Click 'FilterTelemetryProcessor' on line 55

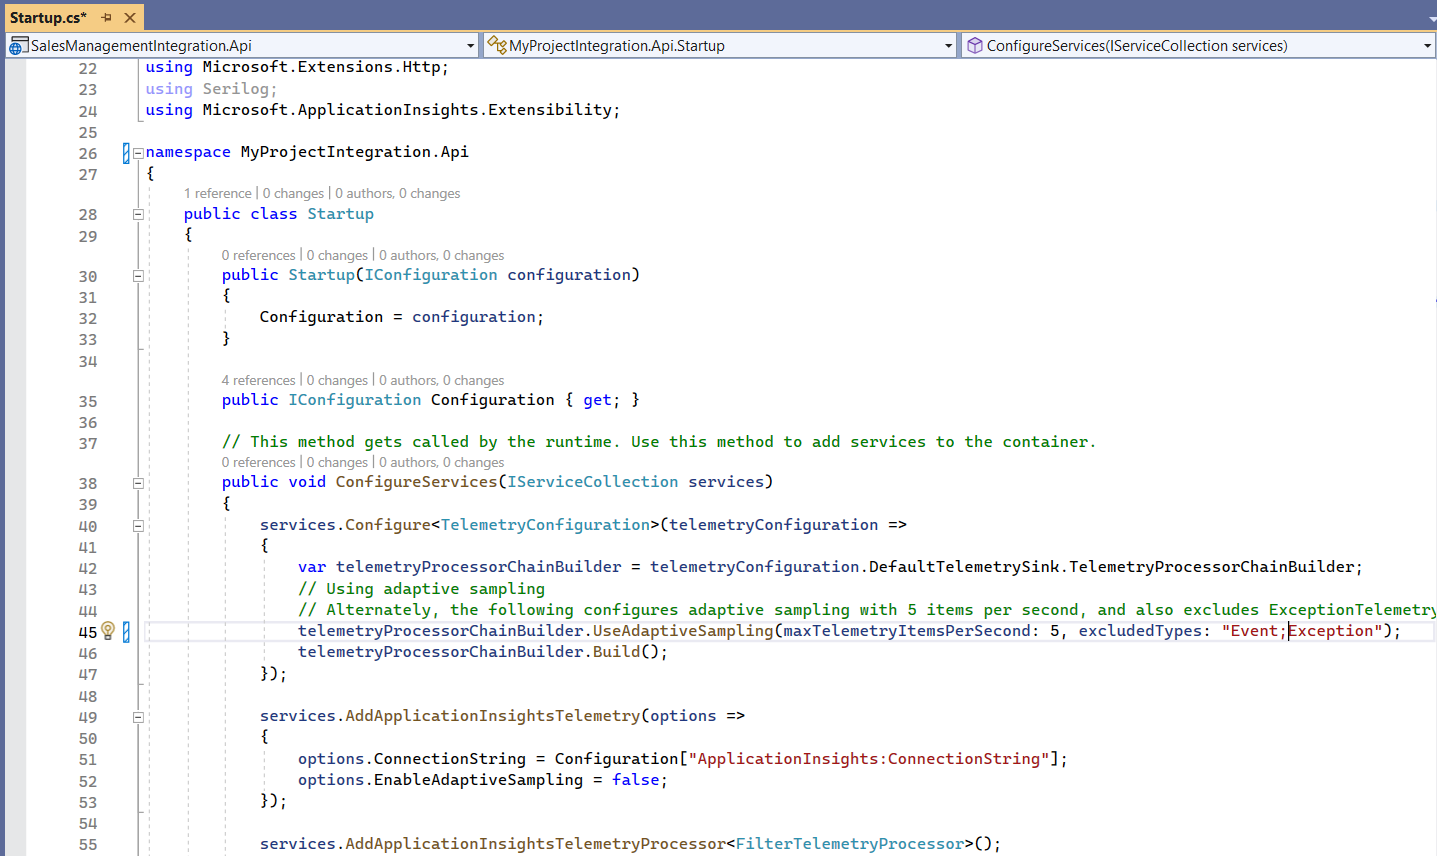(x=849, y=844)
